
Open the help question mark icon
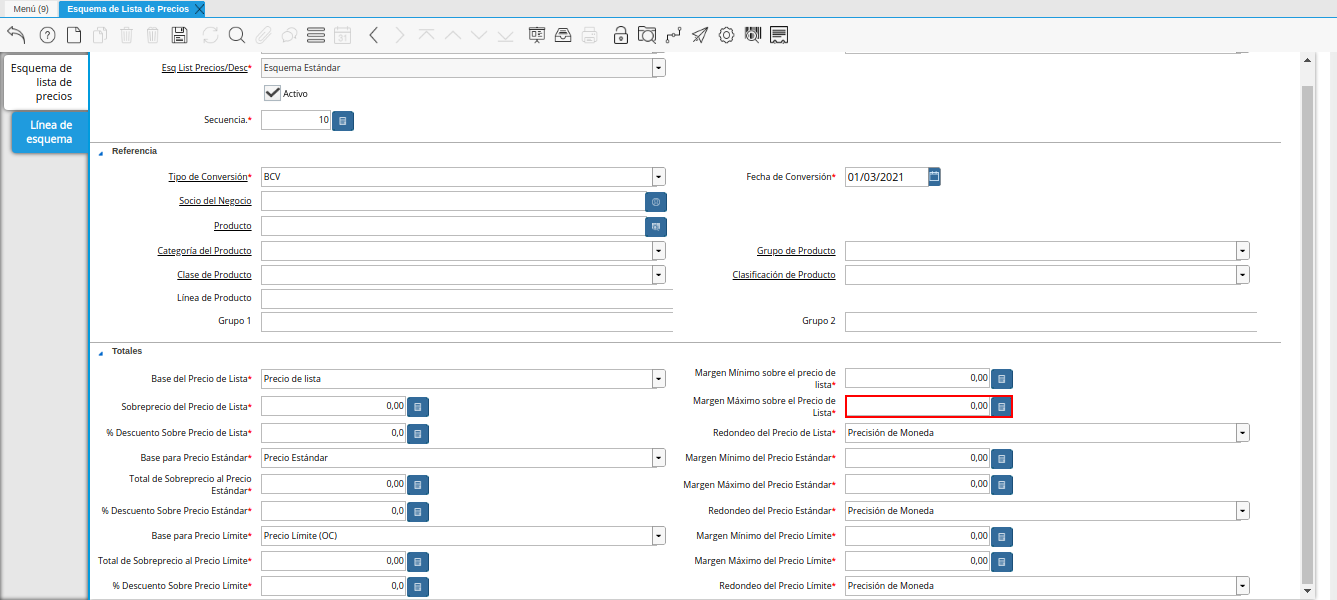(x=47, y=35)
